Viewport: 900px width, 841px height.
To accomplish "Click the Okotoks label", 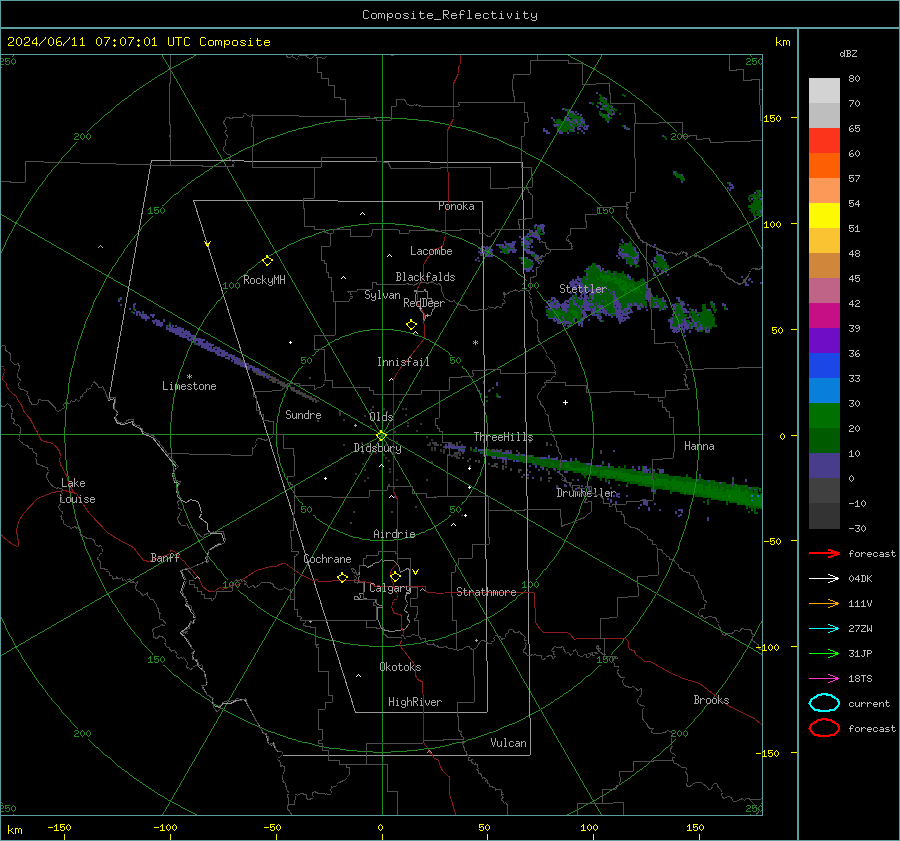I will point(400,667).
